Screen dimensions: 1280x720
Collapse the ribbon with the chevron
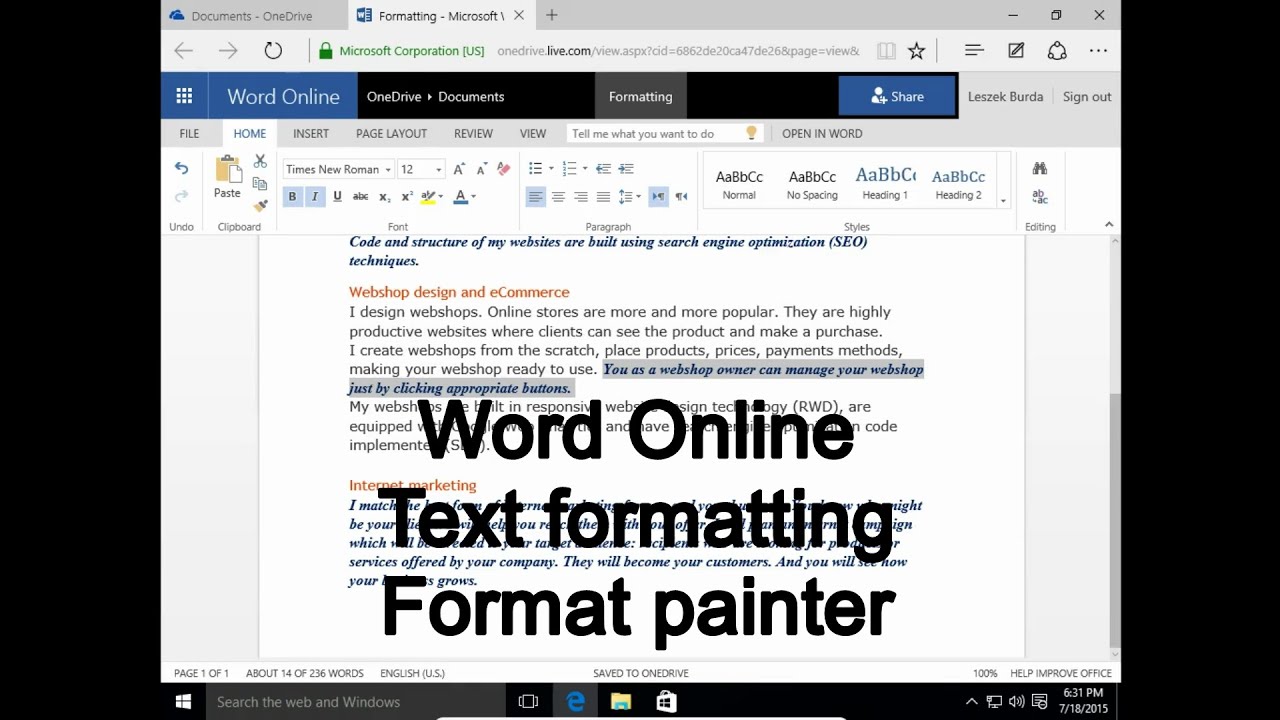(1109, 225)
